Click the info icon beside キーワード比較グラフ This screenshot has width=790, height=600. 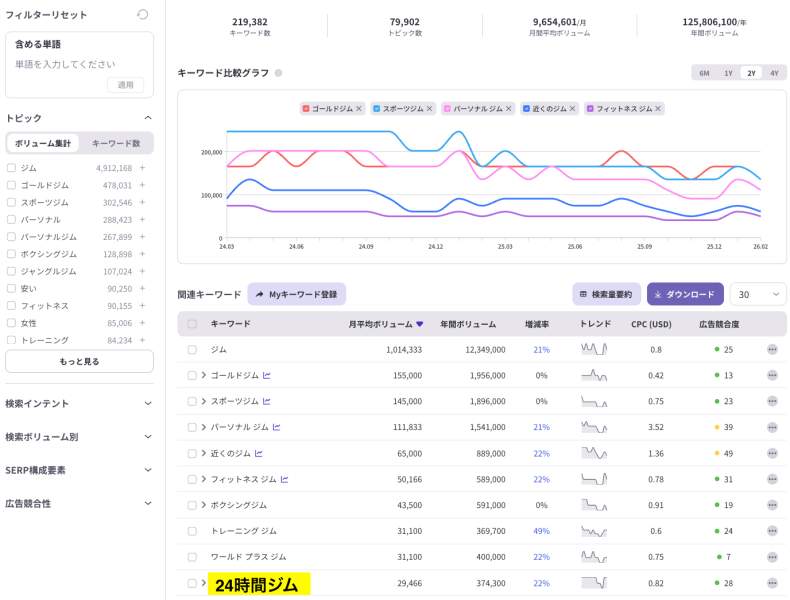coord(278,73)
